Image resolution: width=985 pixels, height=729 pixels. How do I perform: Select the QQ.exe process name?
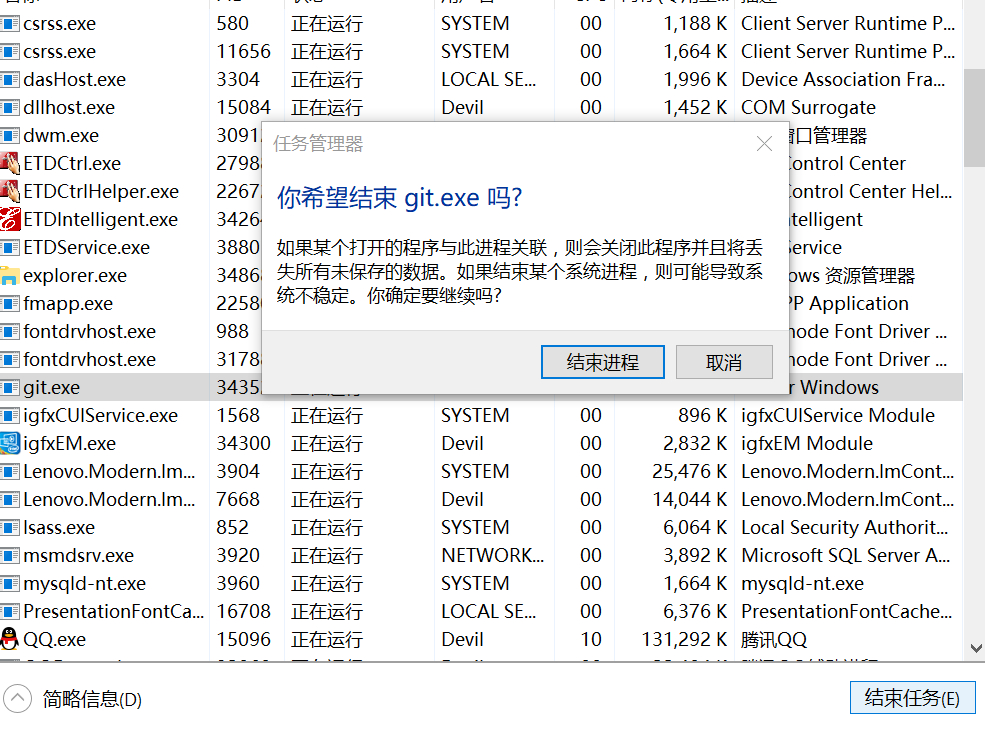[x=55, y=640]
